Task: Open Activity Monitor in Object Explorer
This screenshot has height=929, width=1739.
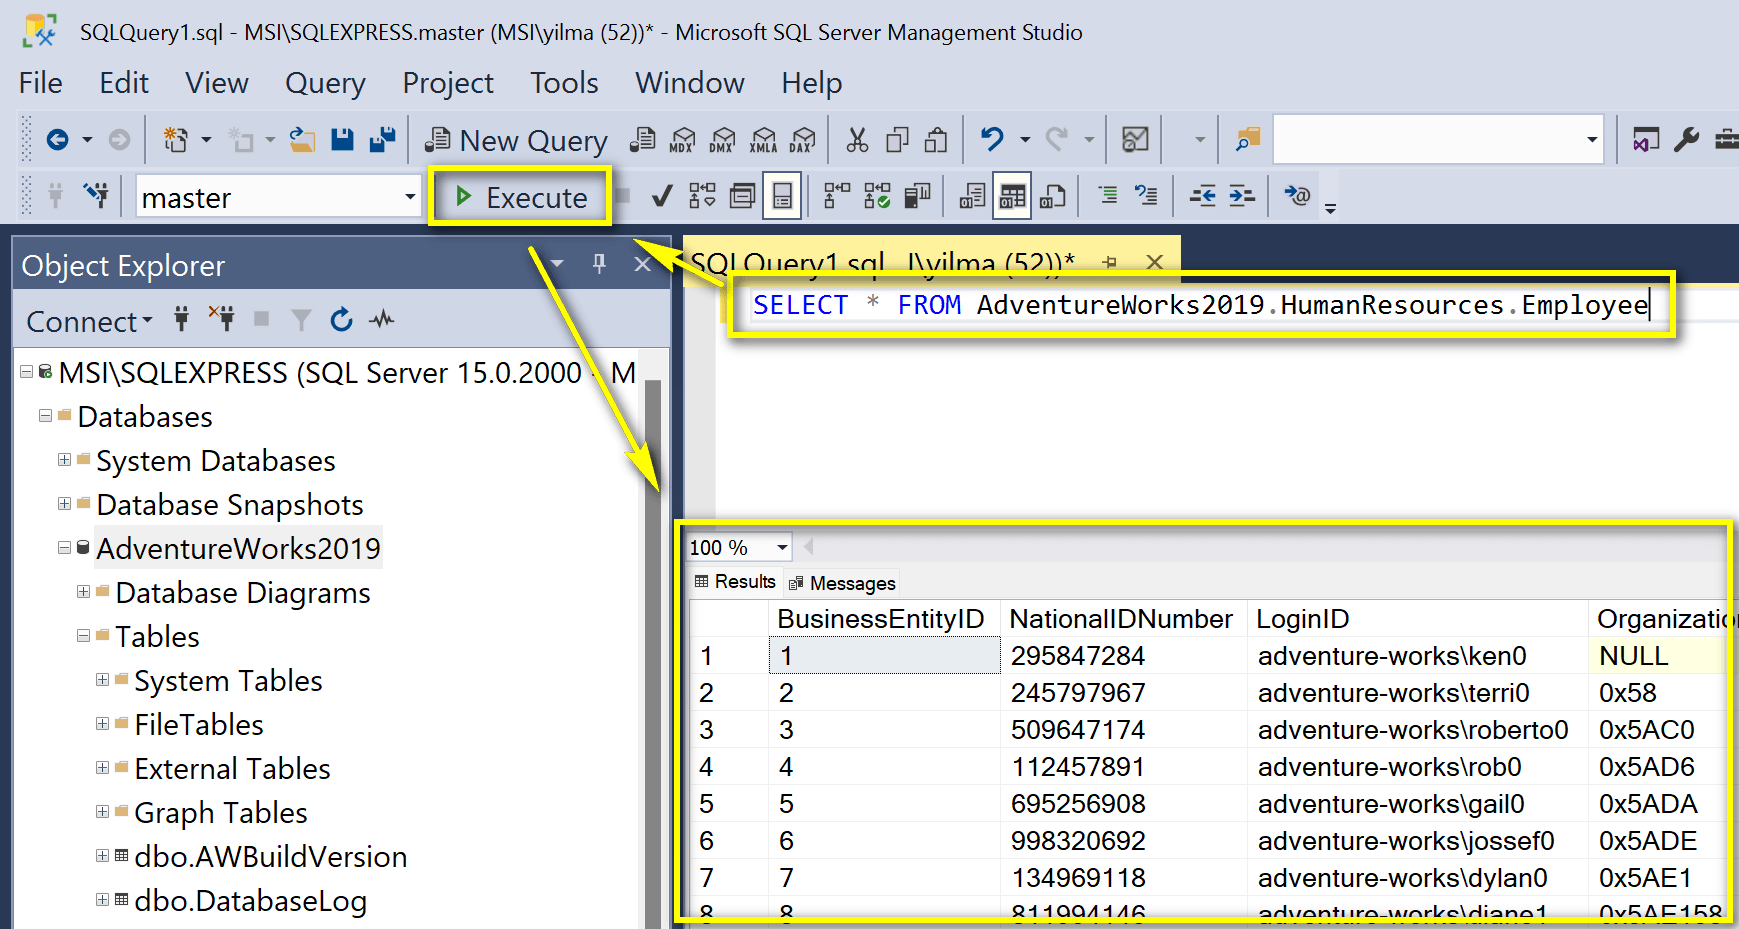Action: tap(381, 320)
